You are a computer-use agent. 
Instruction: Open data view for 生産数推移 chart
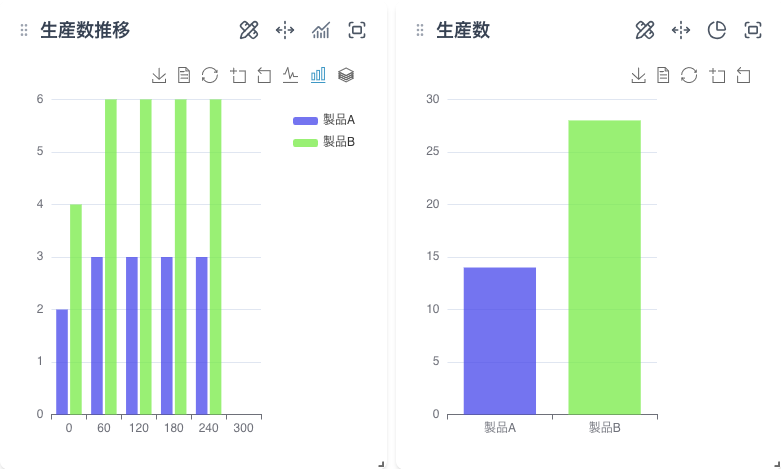pyautogui.click(x=184, y=75)
